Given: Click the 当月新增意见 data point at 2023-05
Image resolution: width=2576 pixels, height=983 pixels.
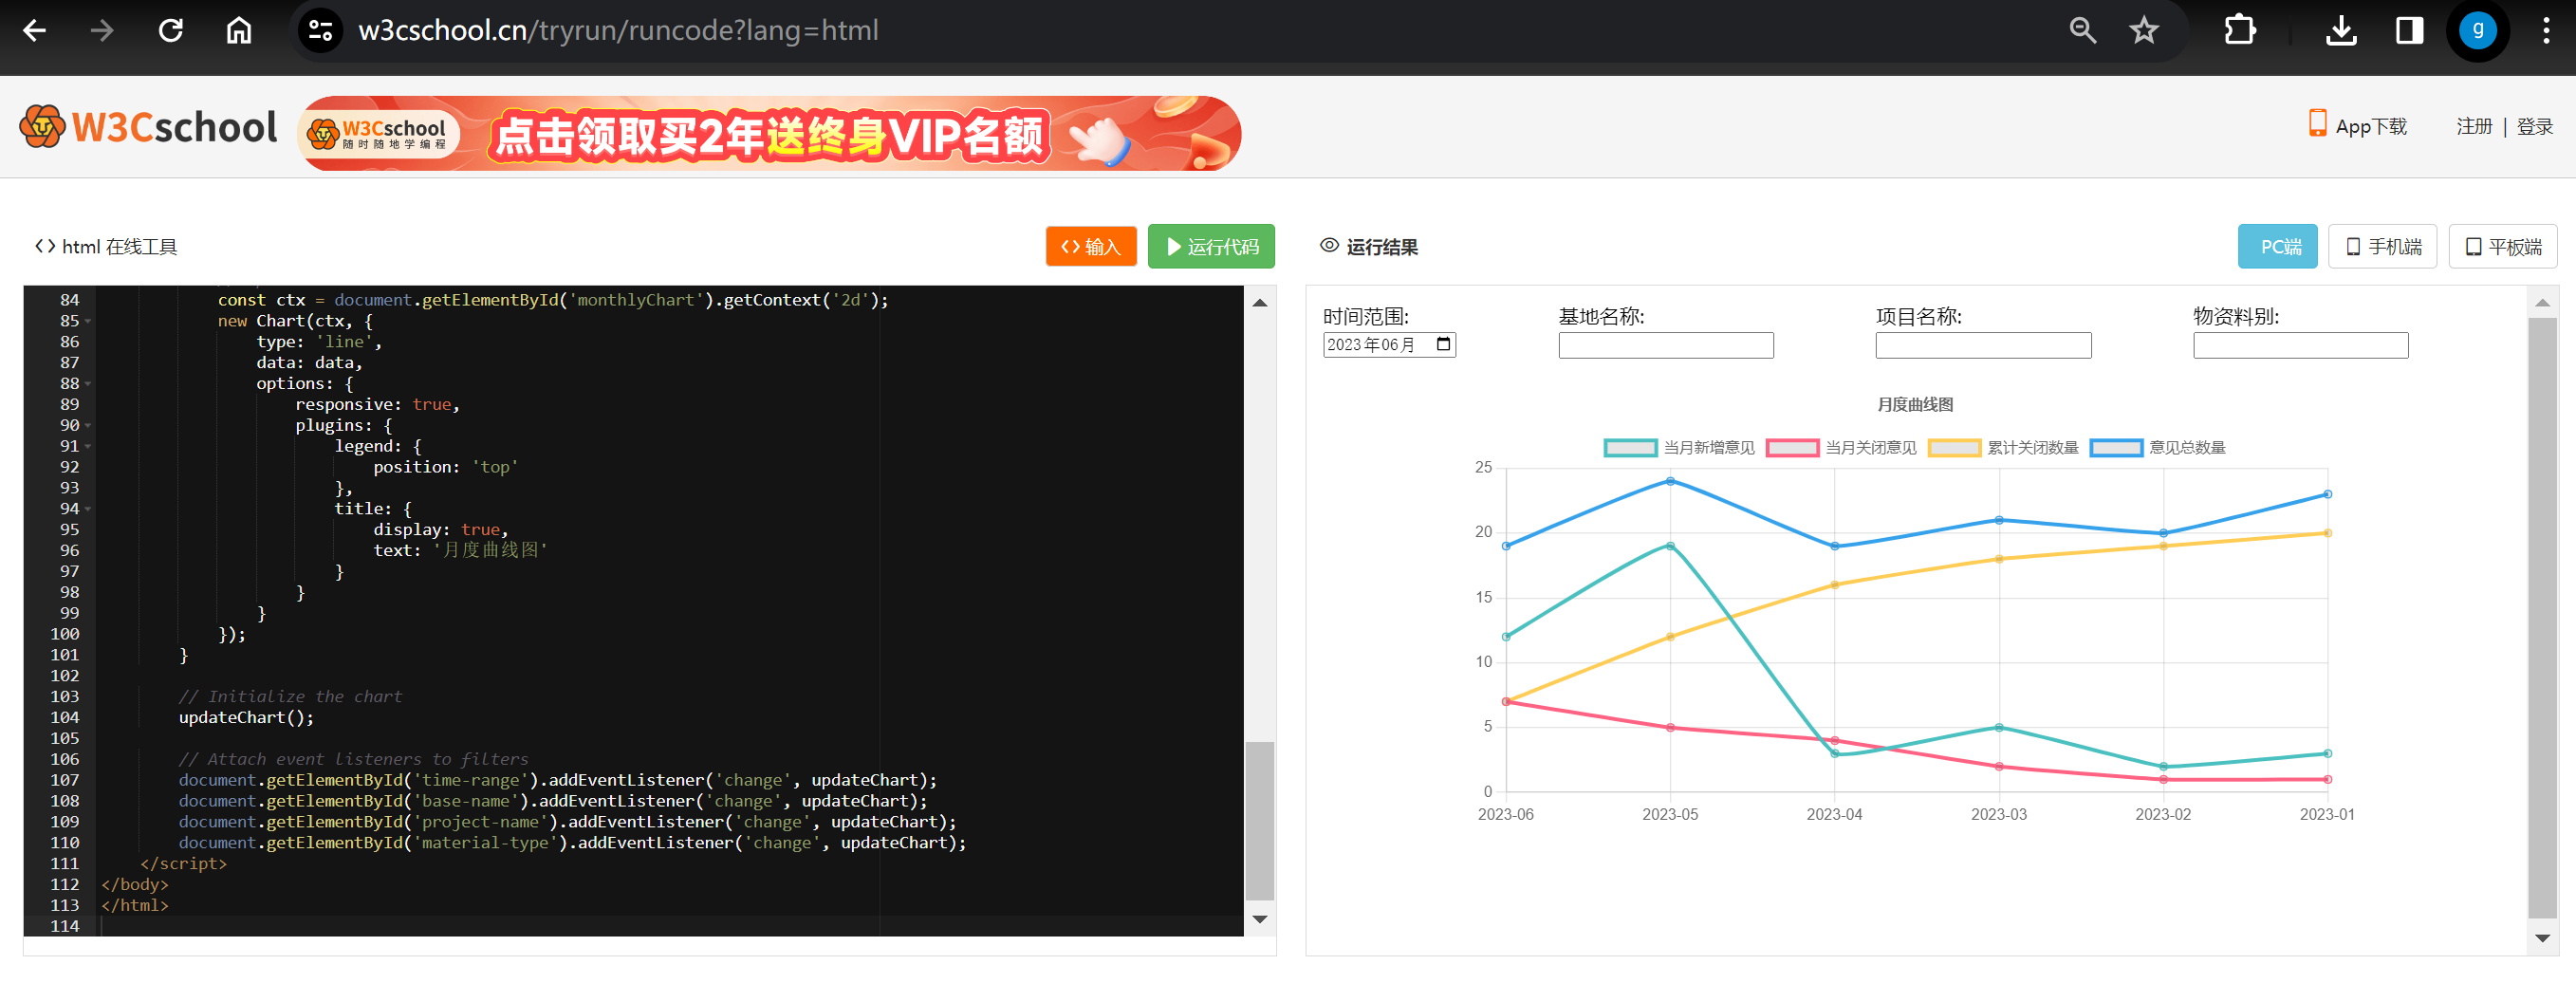Looking at the screenshot, I should click(1669, 546).
